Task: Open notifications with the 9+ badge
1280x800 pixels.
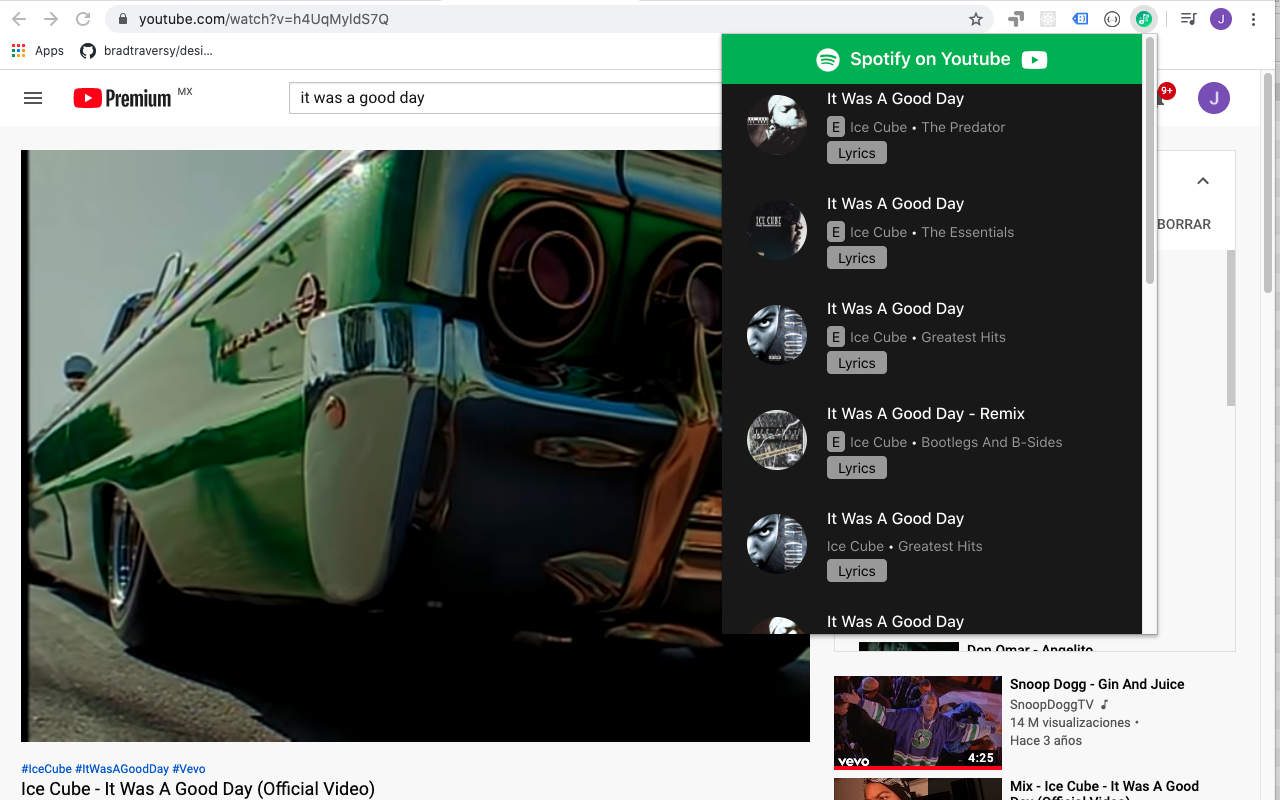Action: [1164, 96]
